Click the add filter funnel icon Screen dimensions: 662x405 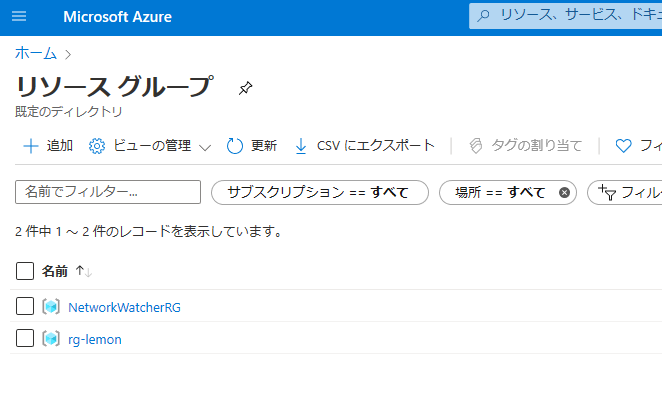coord(607,193)
